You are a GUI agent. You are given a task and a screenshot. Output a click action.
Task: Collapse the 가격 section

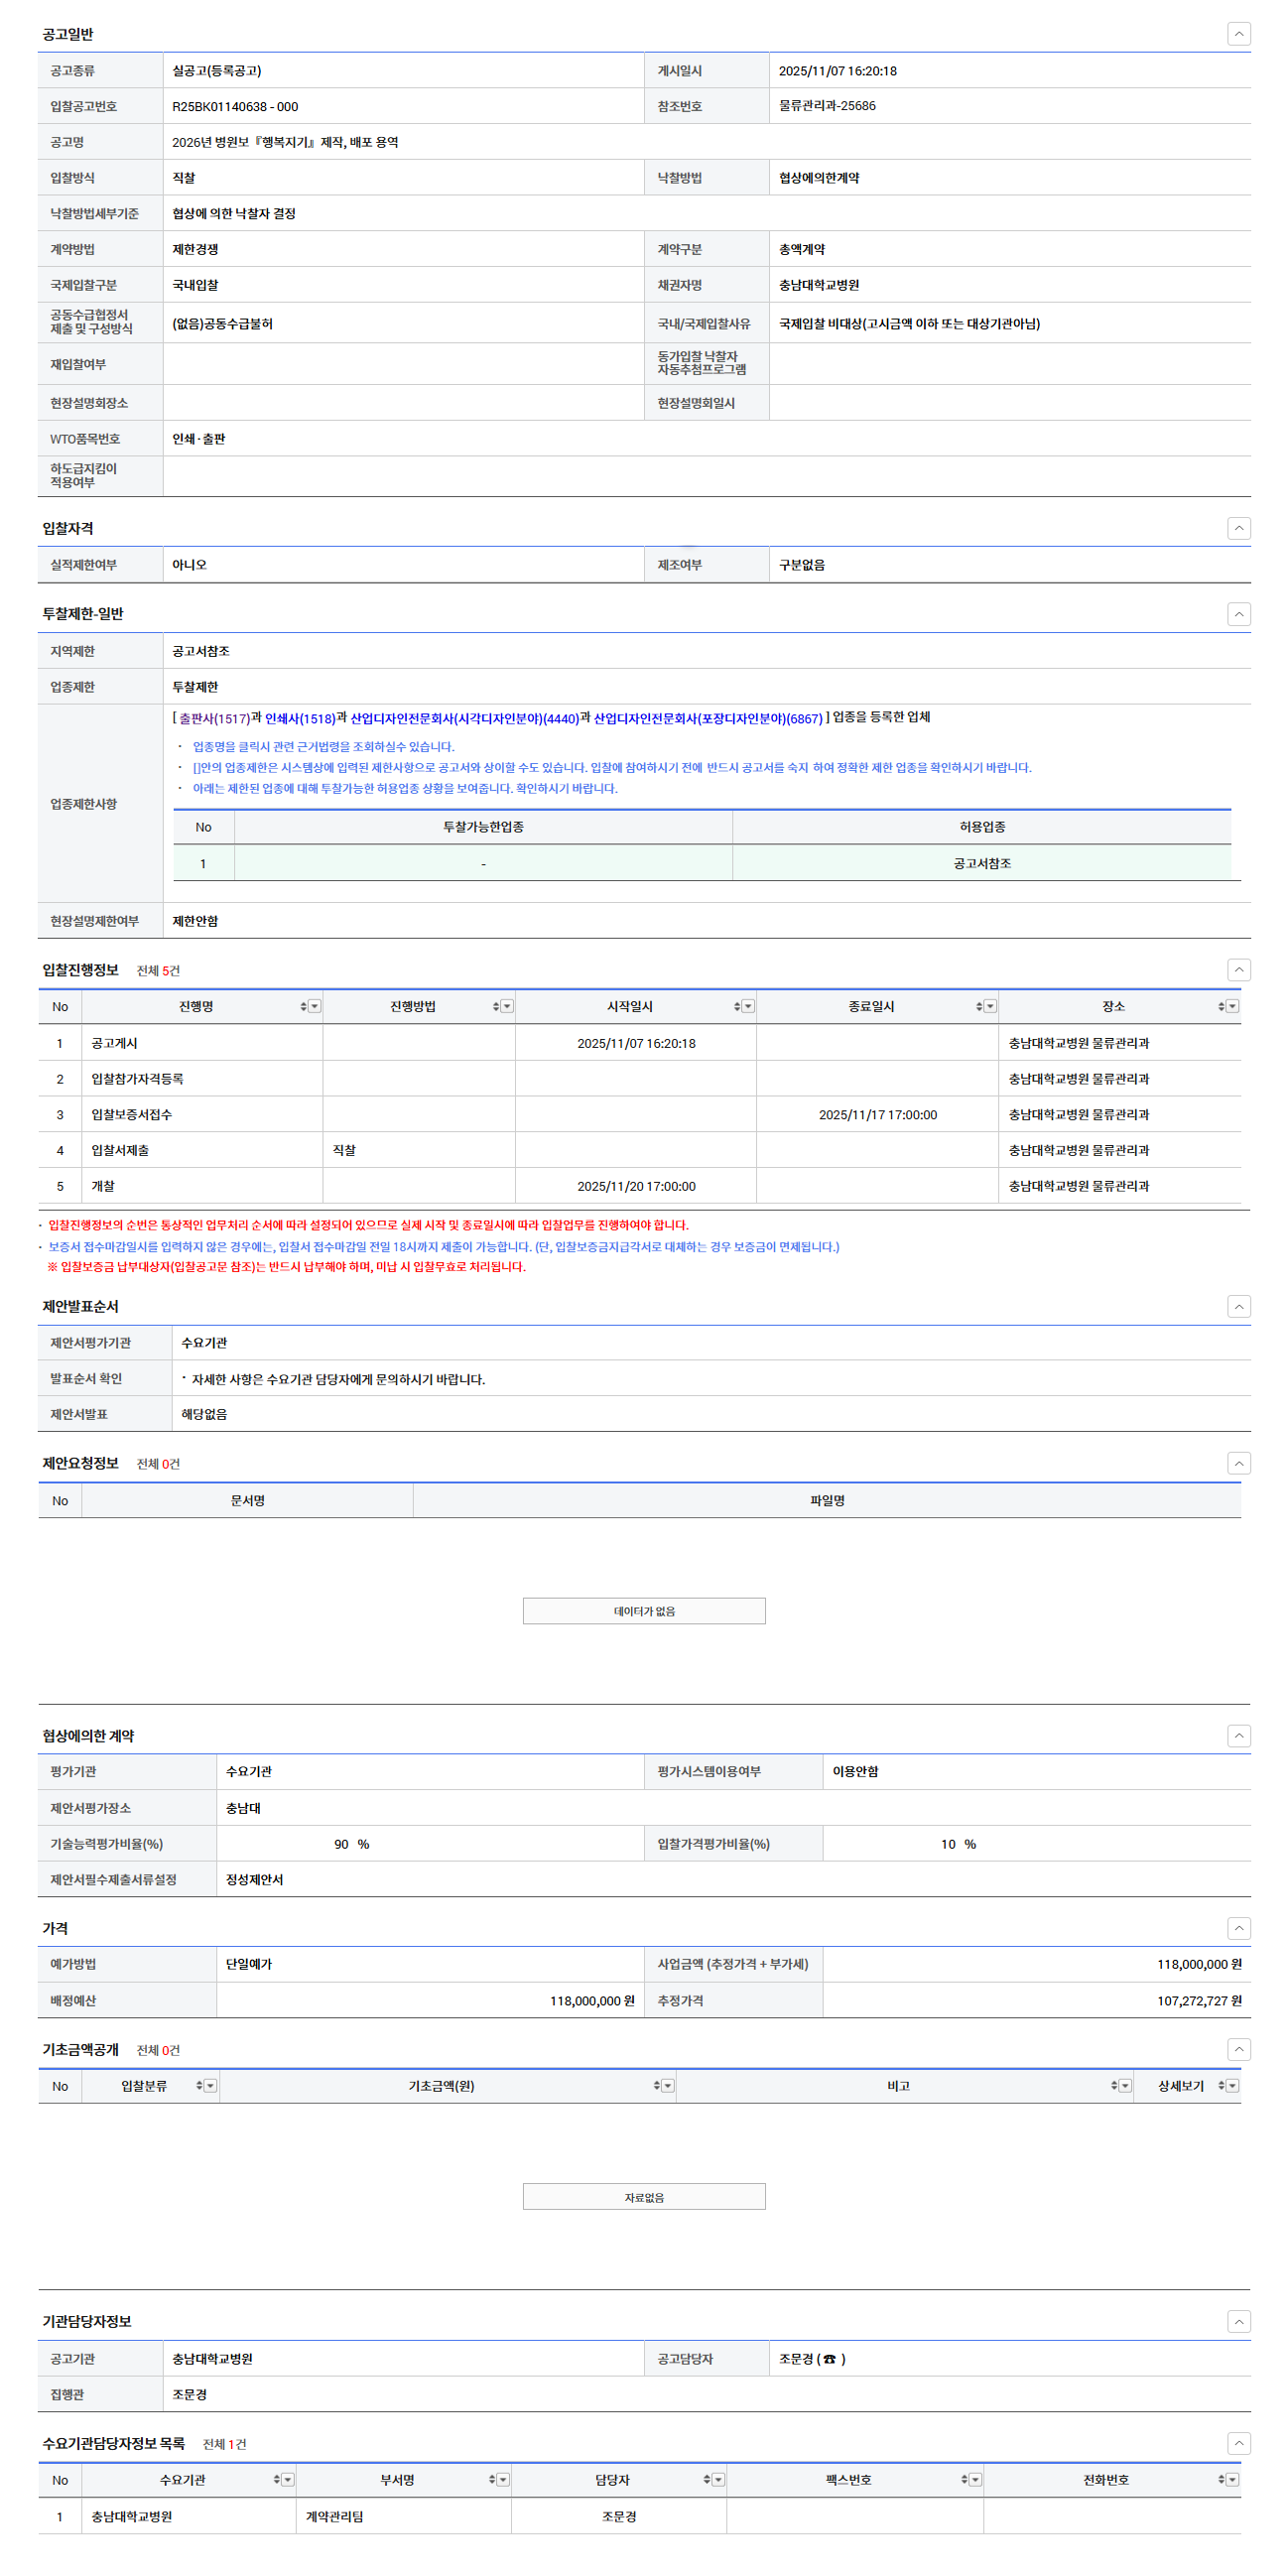point(1238,1928)
